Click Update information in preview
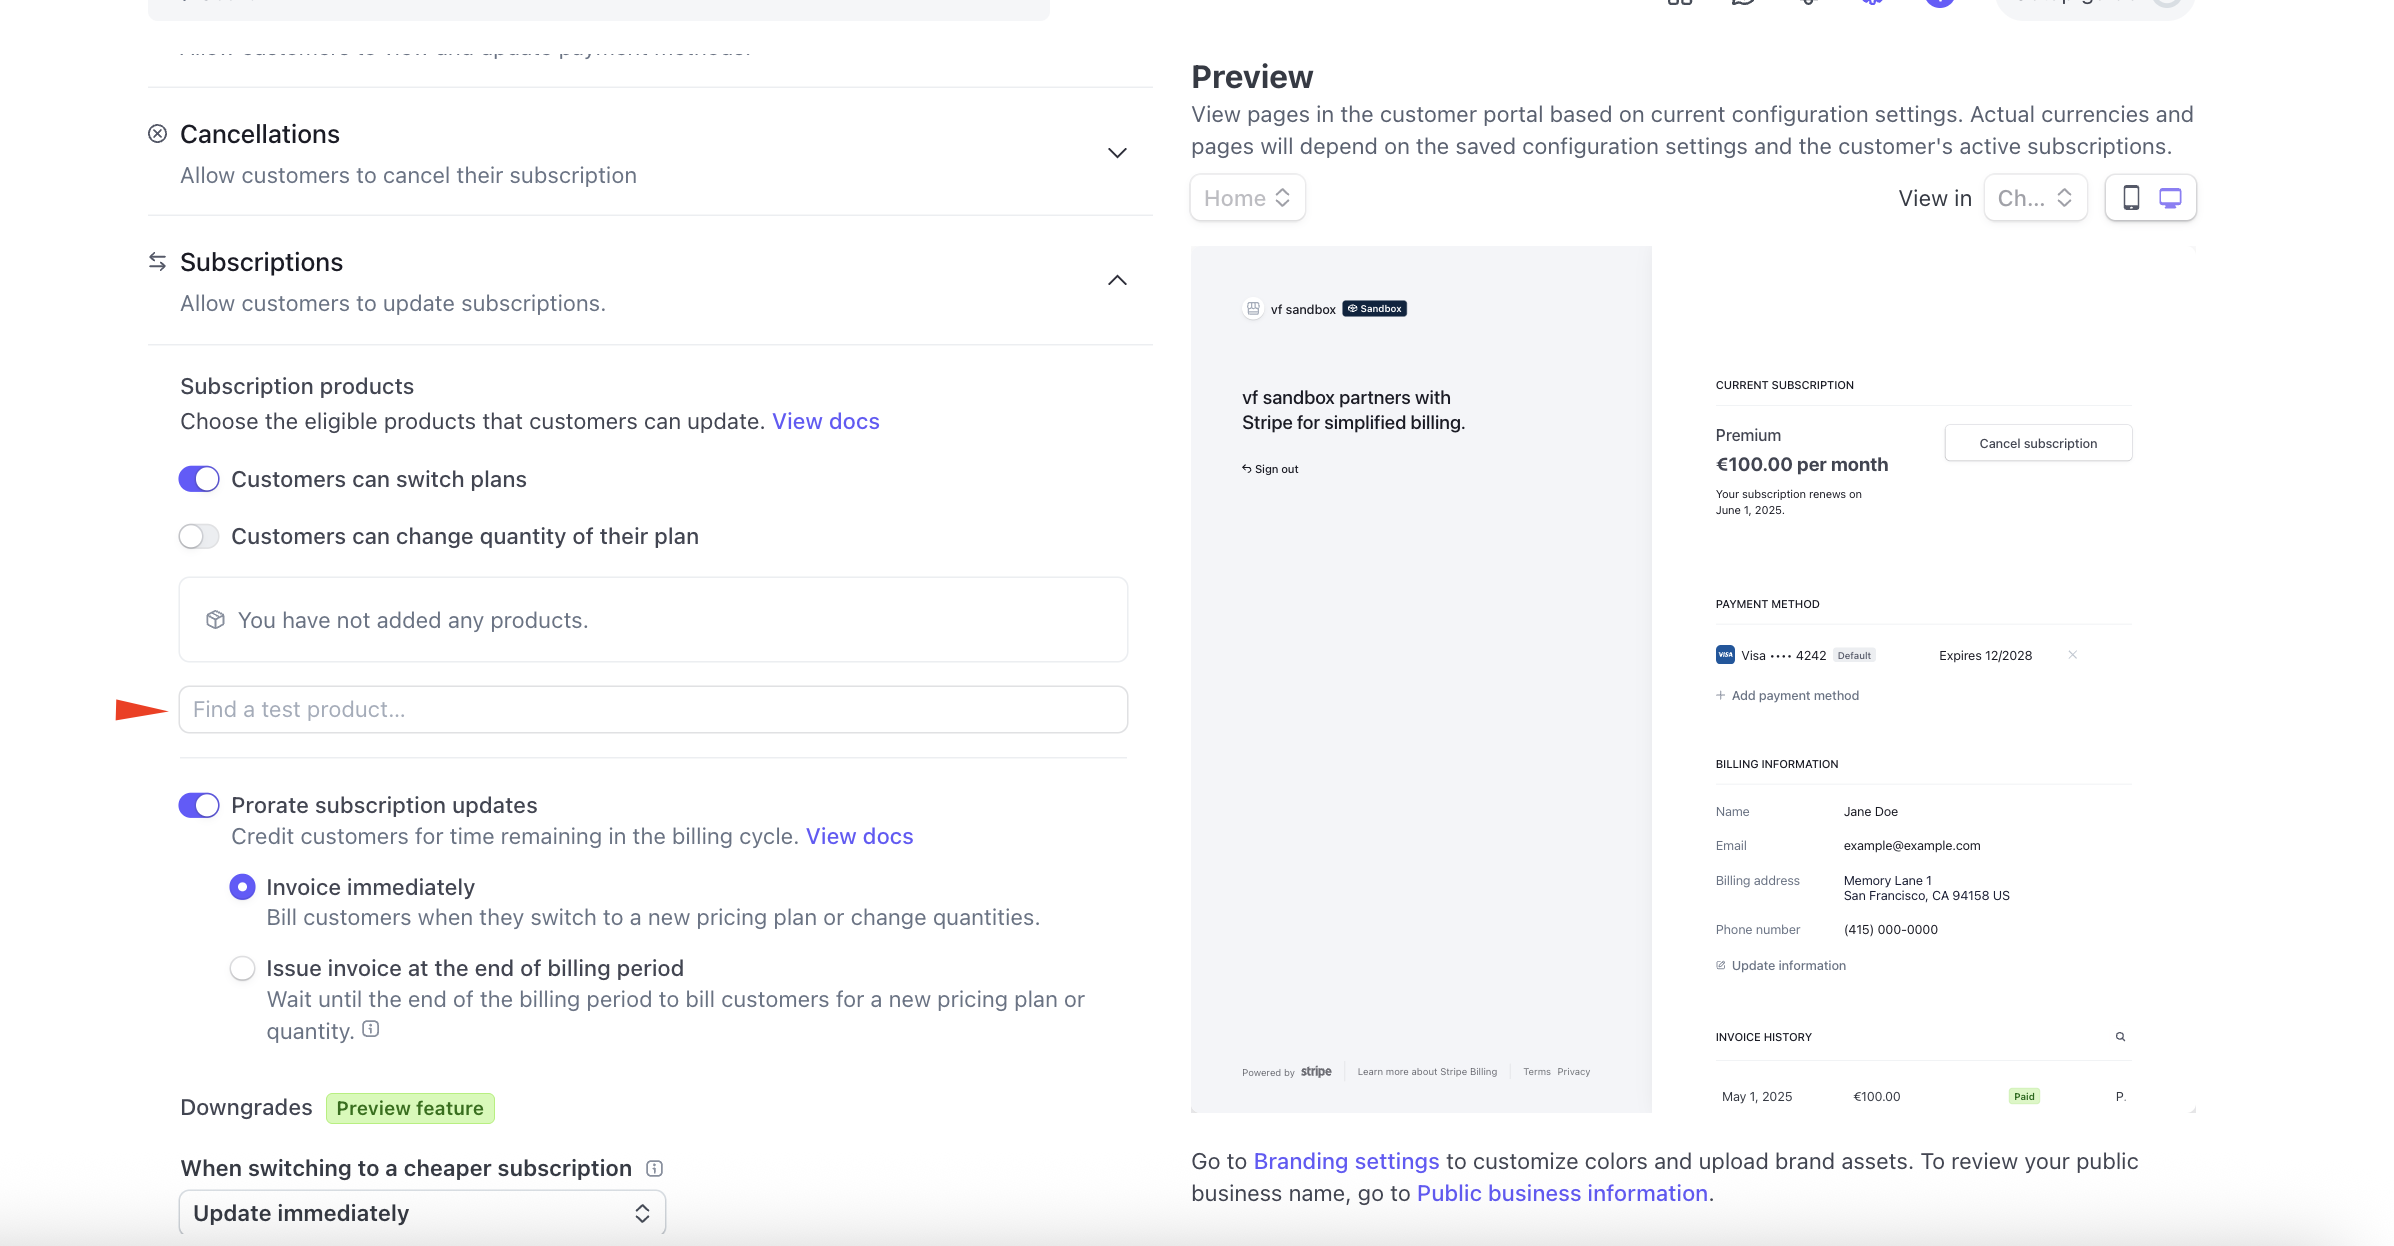Viewport: 2394px width, 1246px height. [x=1781, y=965]
